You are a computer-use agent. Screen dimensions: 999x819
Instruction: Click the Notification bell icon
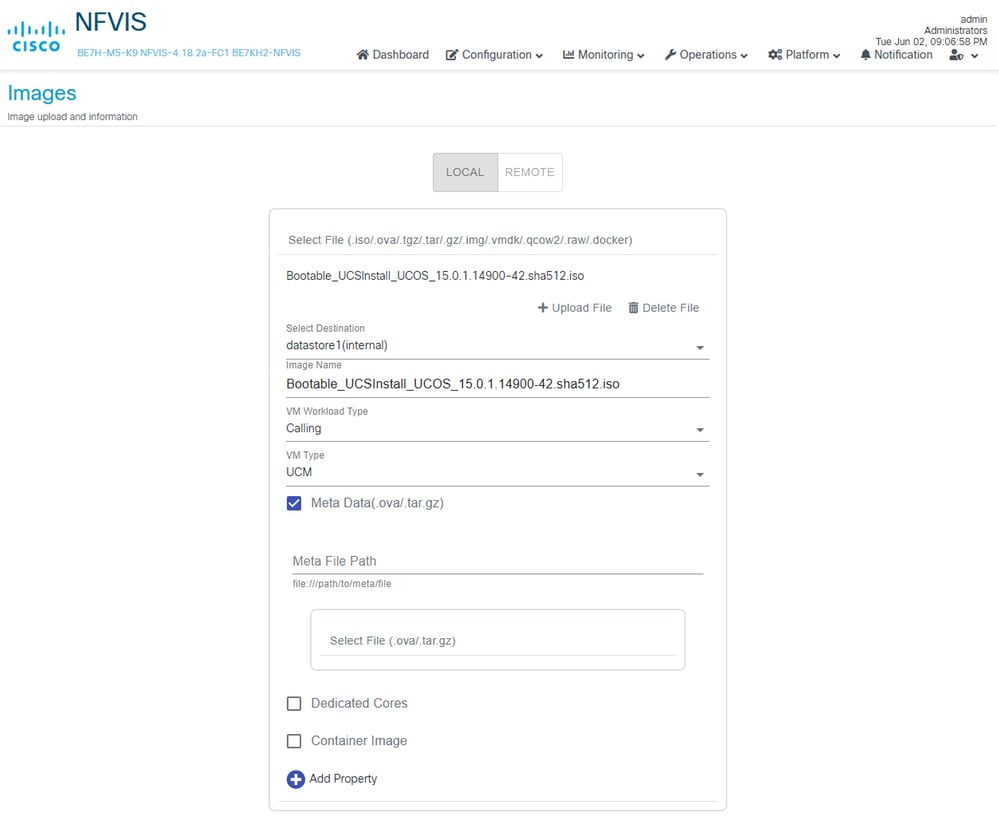(x=865, y=55)
